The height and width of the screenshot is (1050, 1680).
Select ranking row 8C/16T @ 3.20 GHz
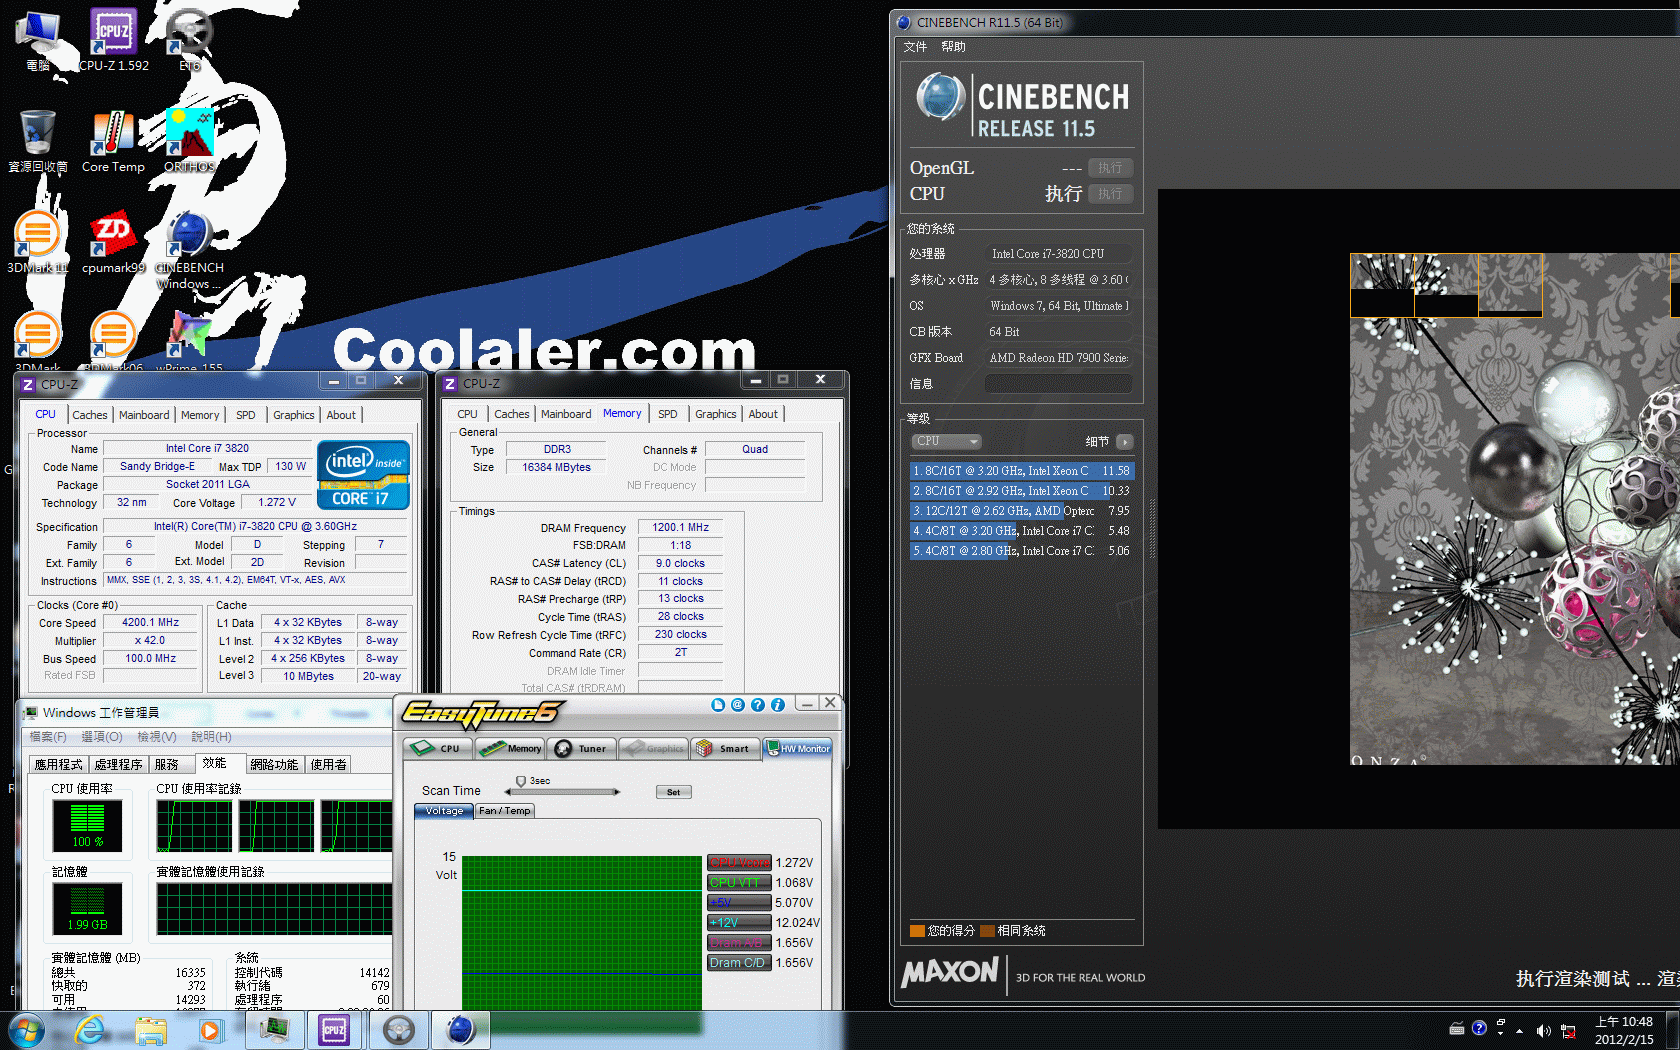[1021, 471]
